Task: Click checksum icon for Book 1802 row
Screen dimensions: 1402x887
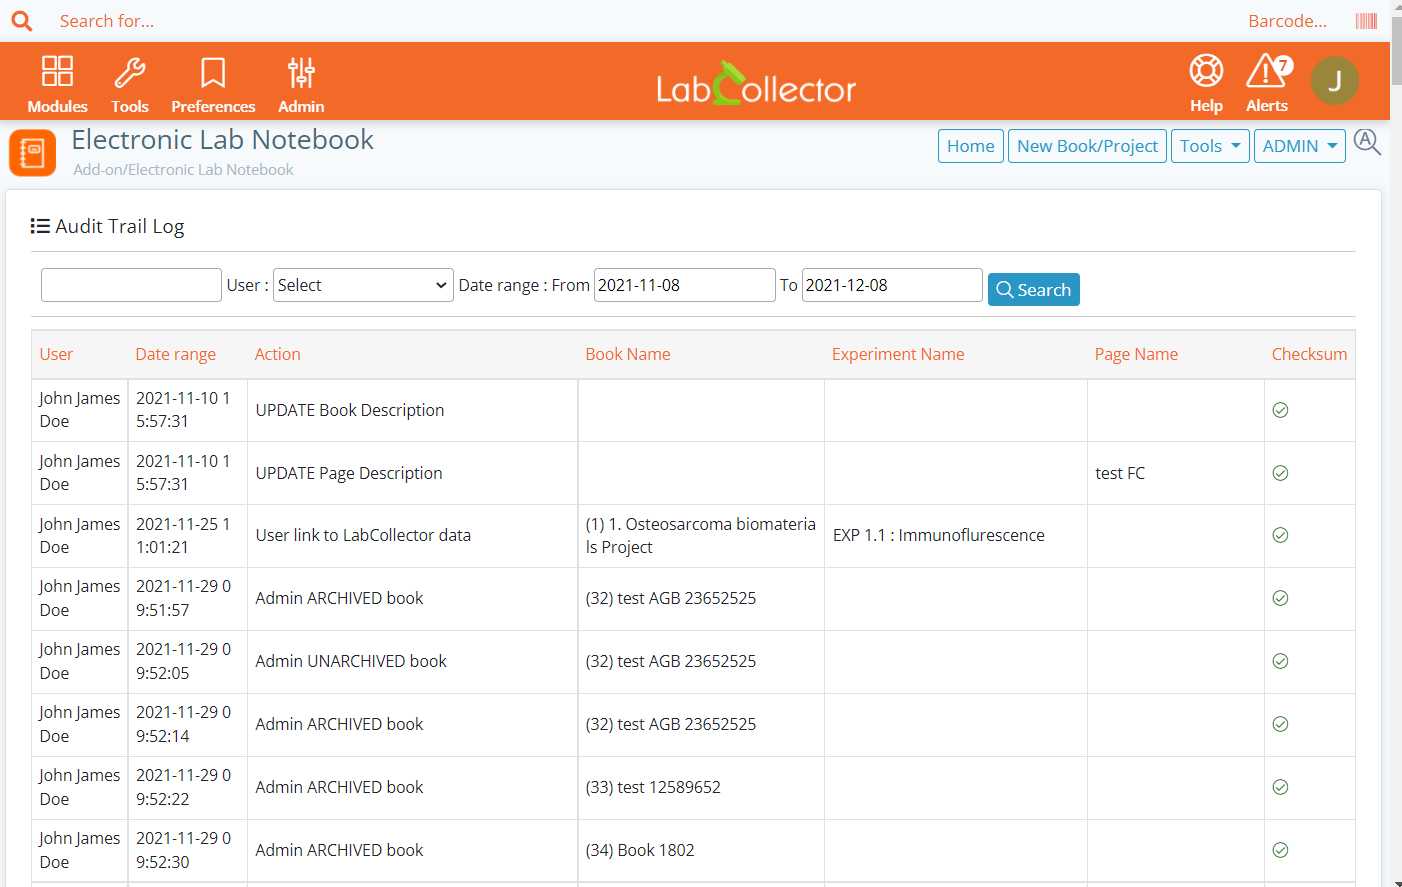Action: (x=1280, y=850)
